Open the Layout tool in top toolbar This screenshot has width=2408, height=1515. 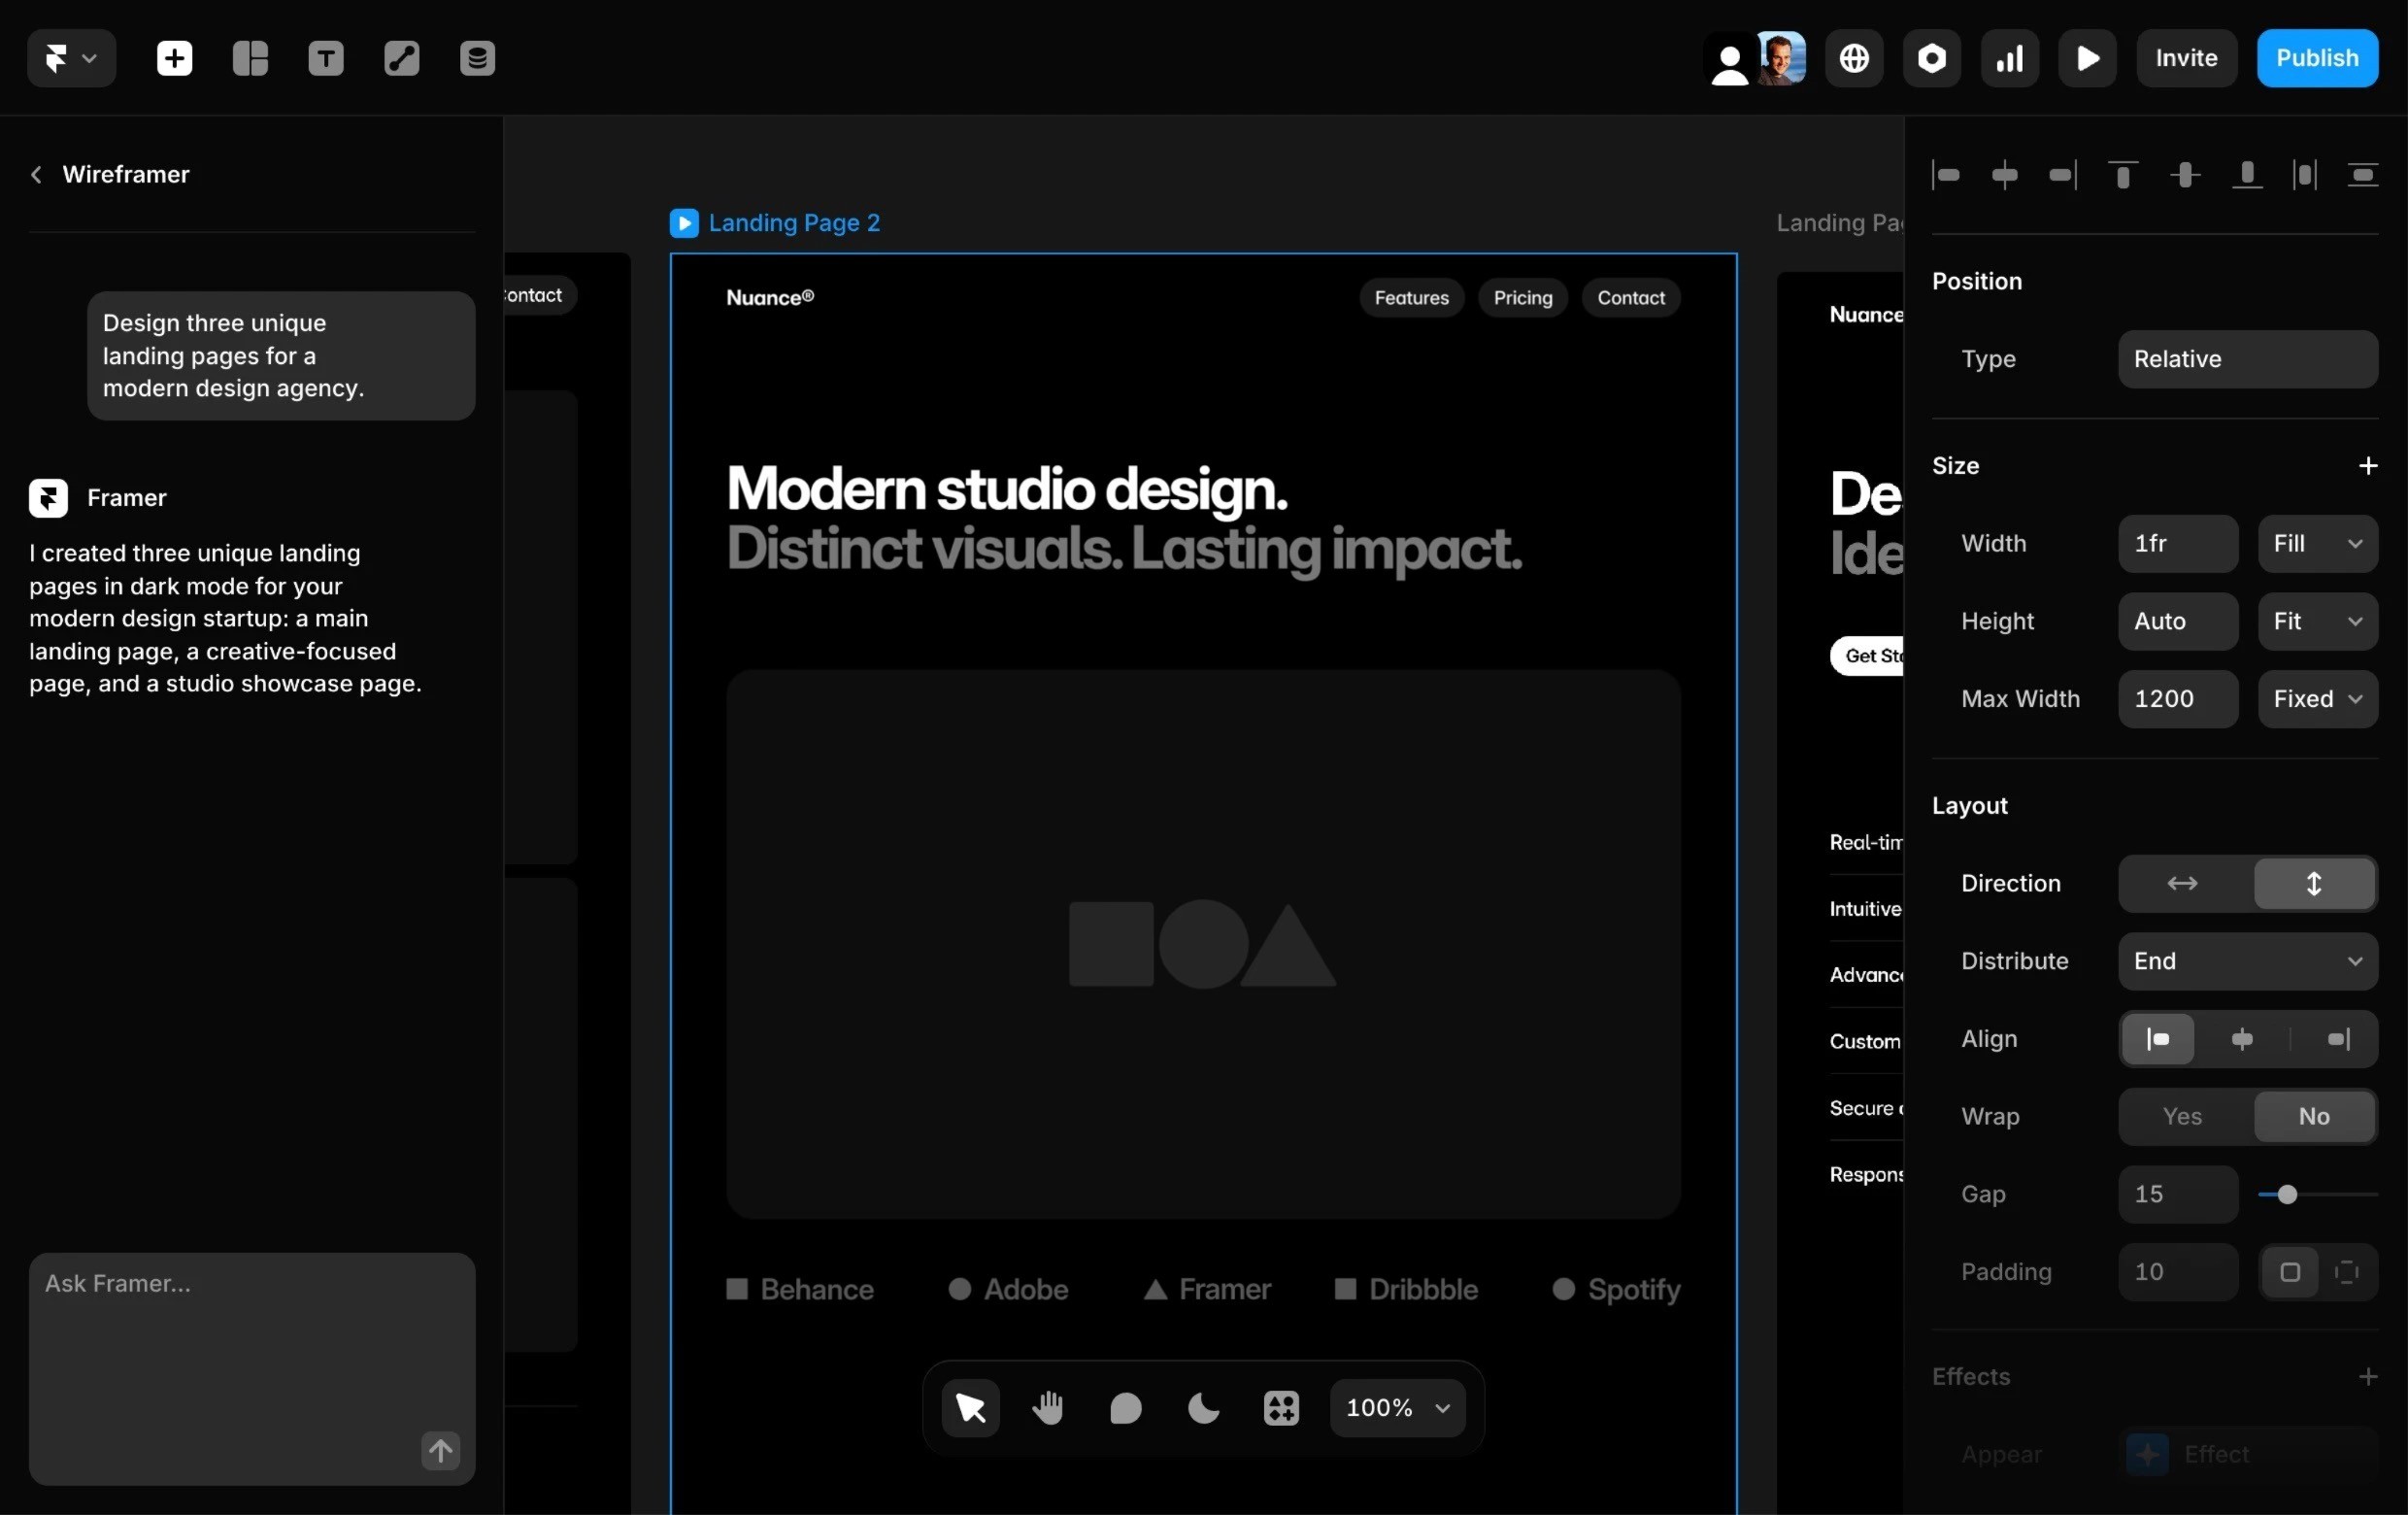point(250,58)
